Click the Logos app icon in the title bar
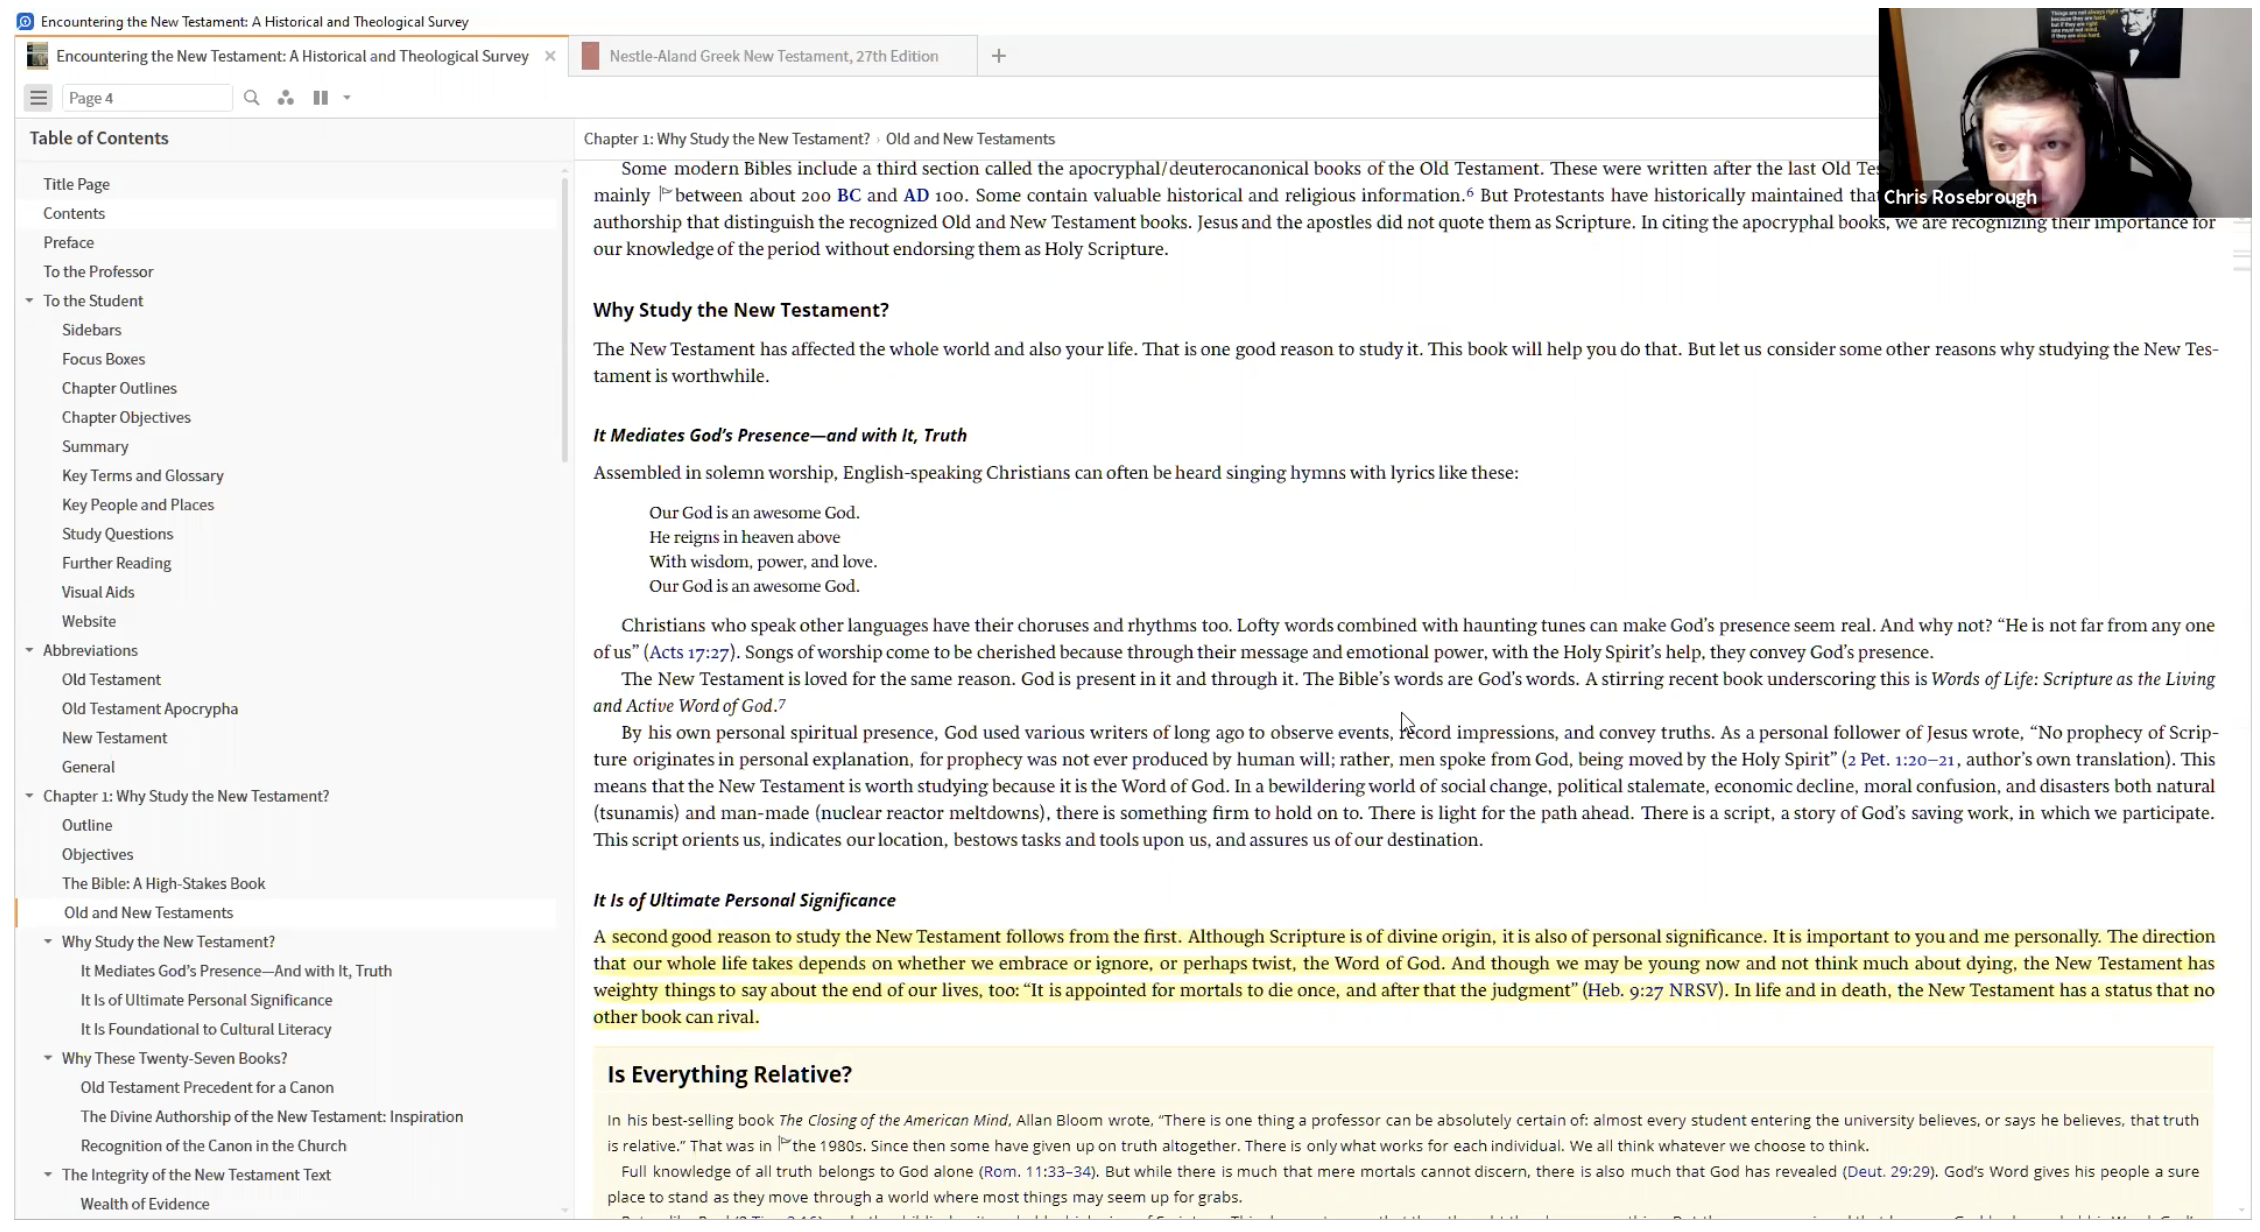The width and height of the screenshot is (2260, 1232). point(25,21)
